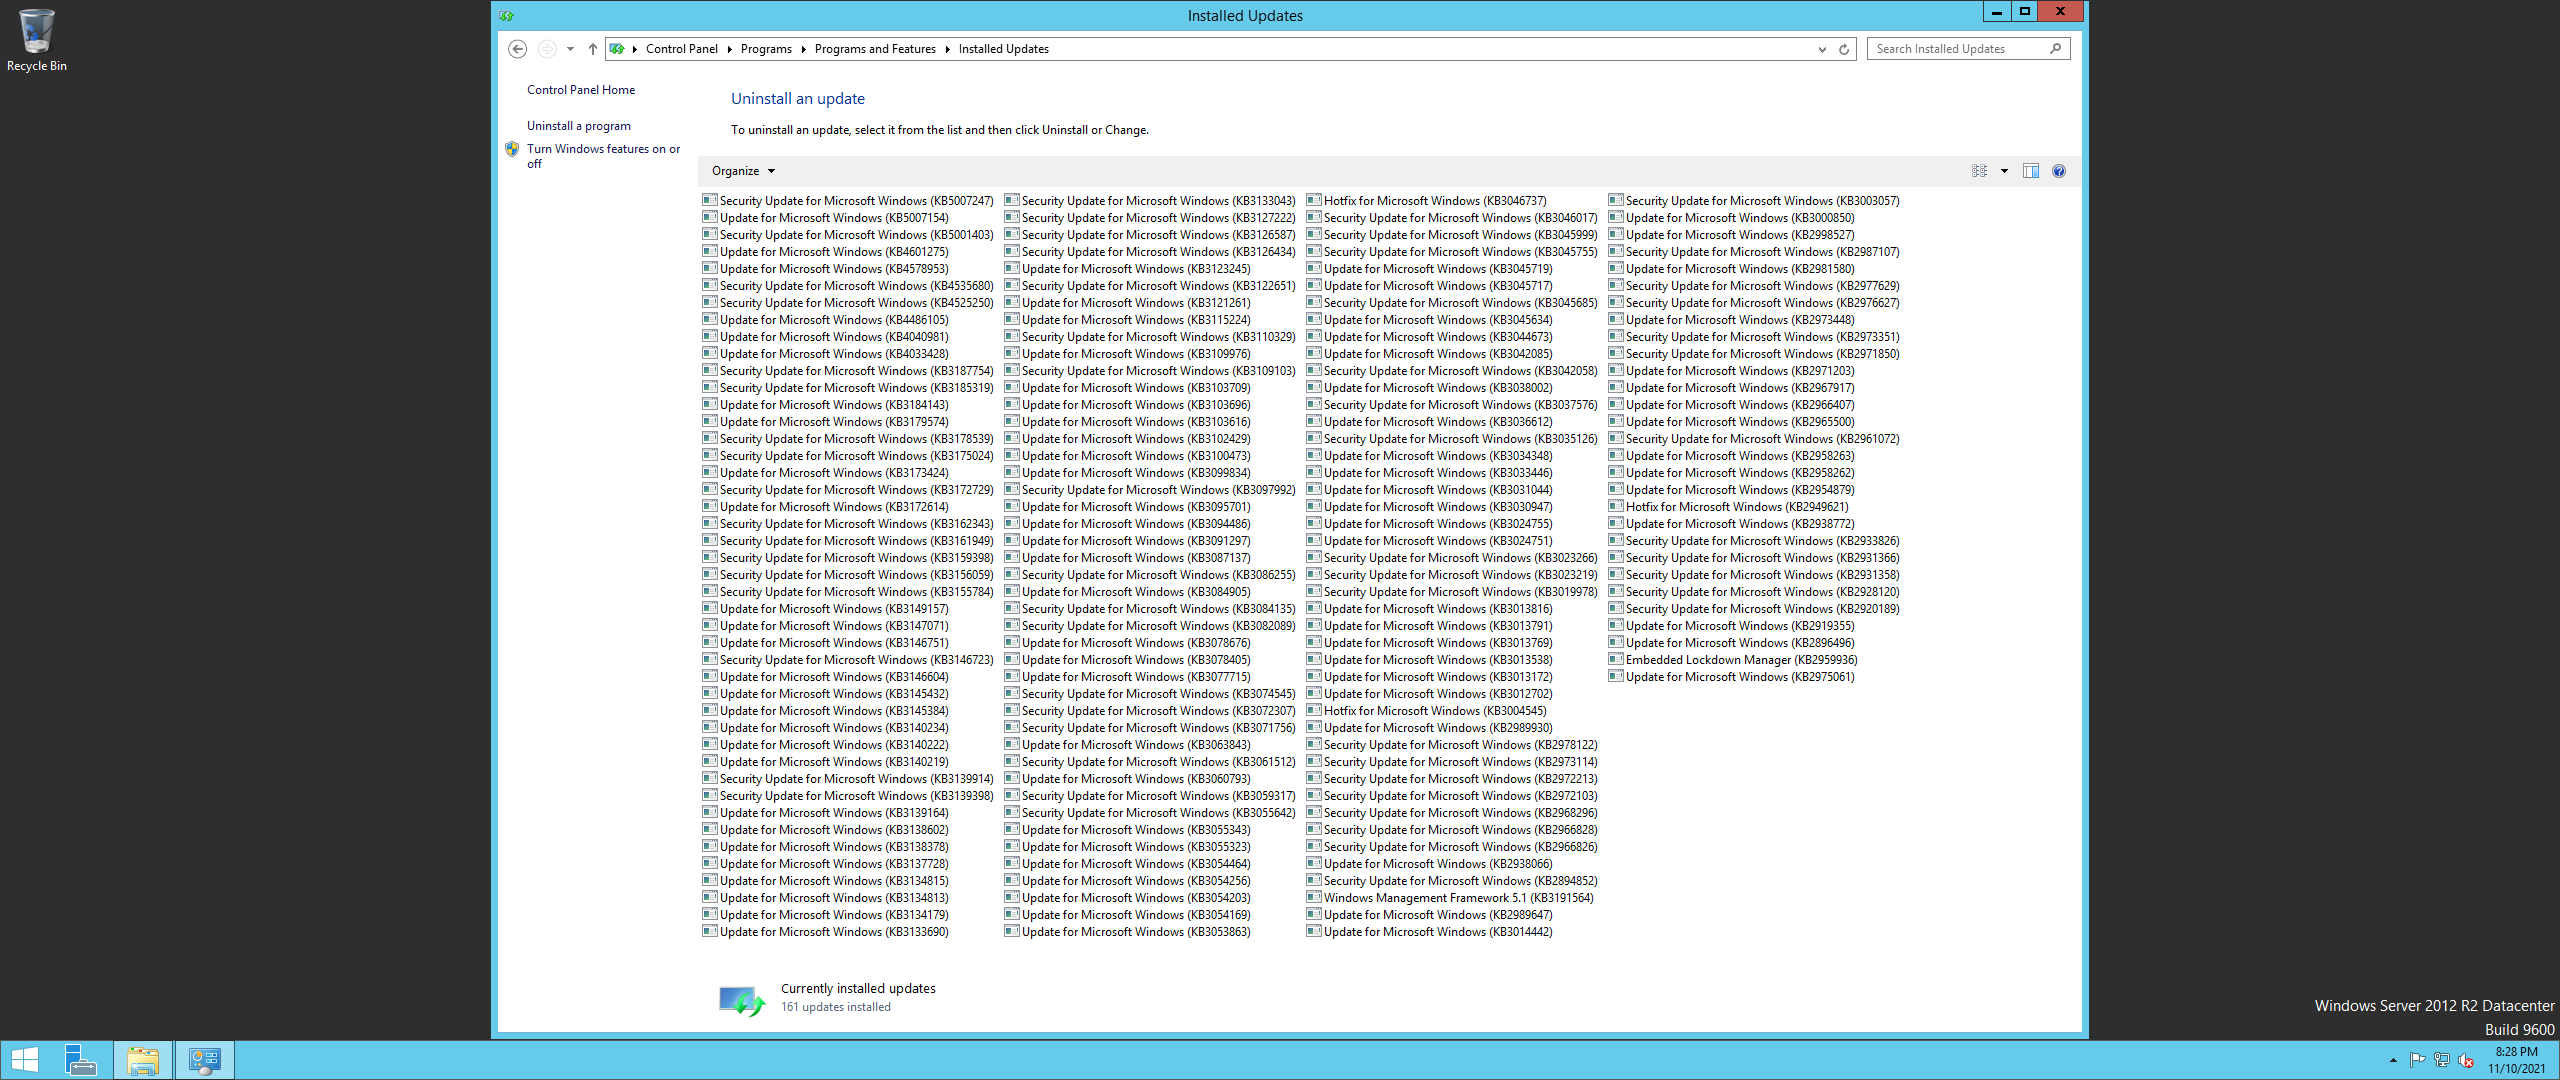Open the view options dropdown arrow
The height and width of the screenshot is (1080, 2560).
[x=2004, y=171]
